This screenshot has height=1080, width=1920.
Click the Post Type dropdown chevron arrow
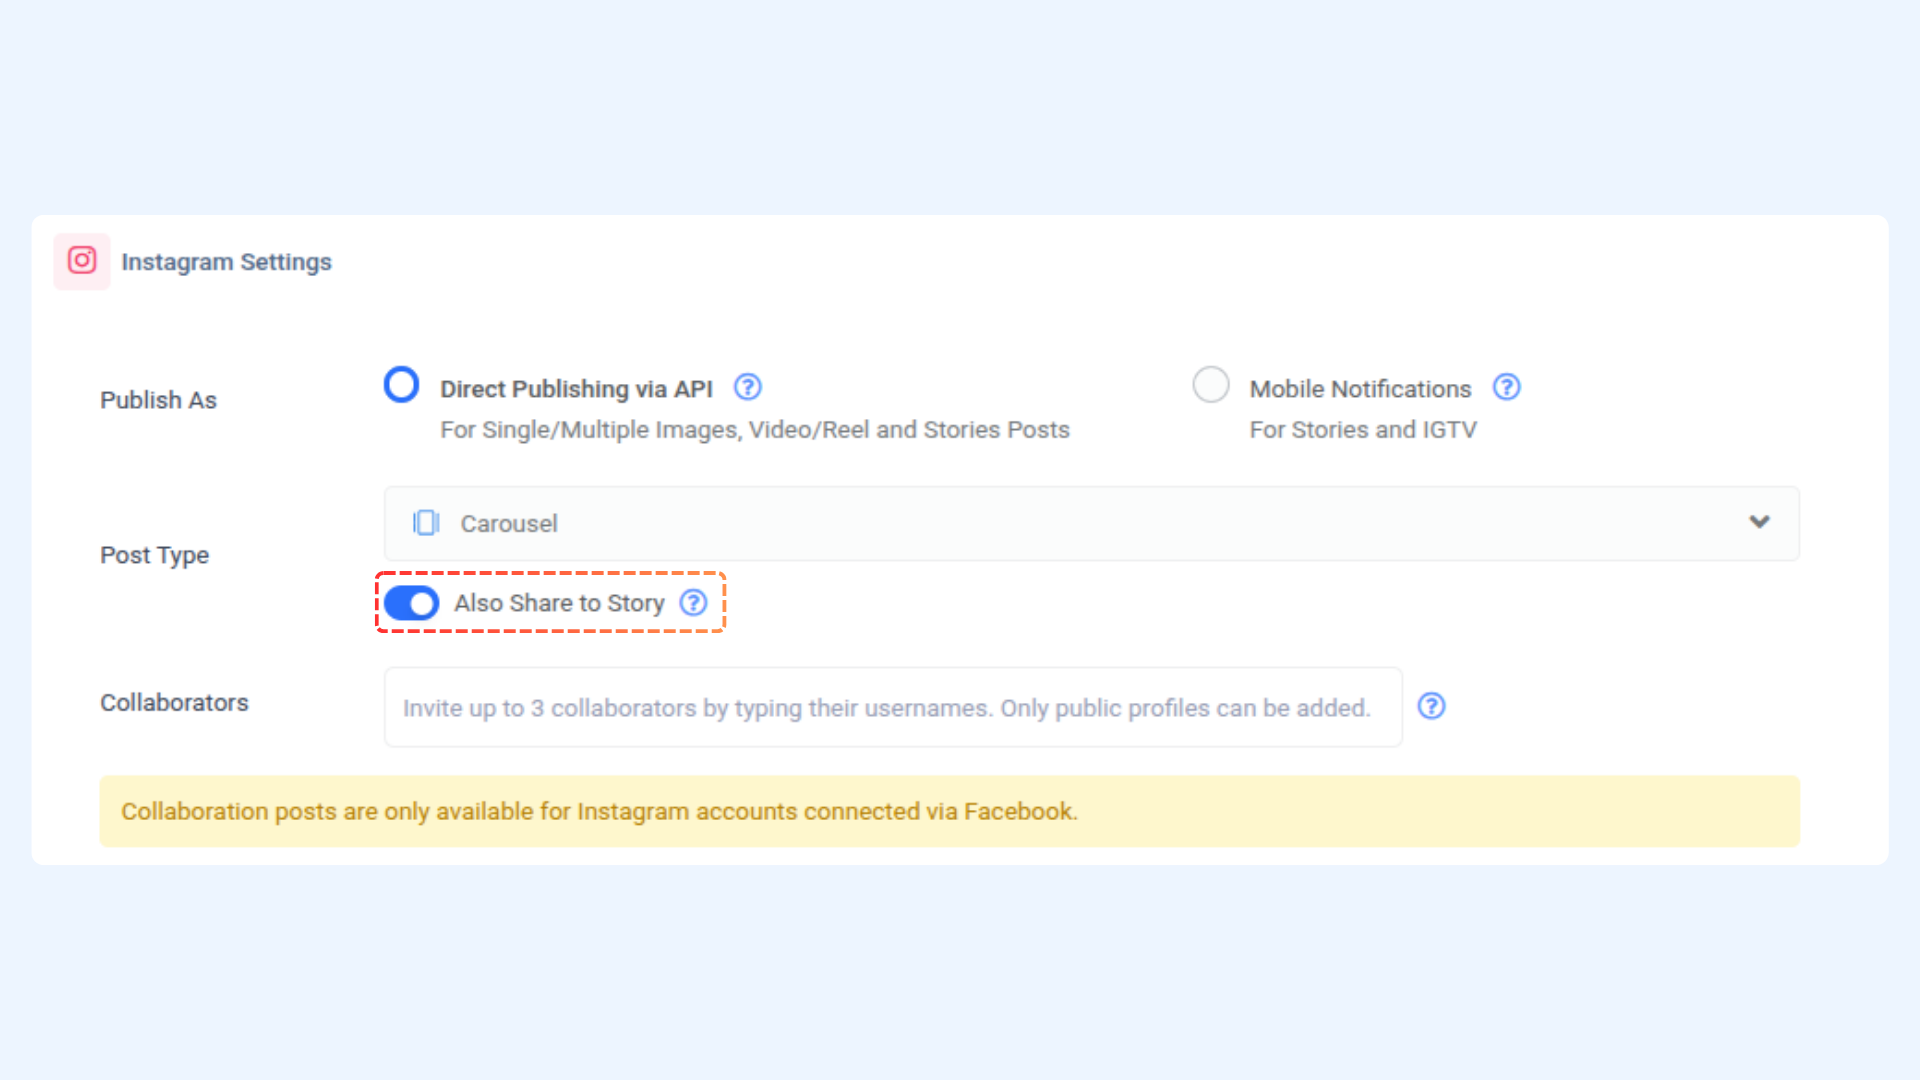coord(1759,522)
